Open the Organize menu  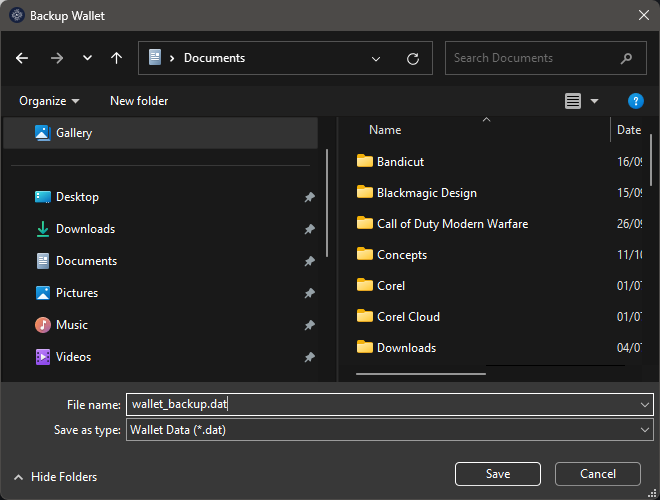[49, 101]
